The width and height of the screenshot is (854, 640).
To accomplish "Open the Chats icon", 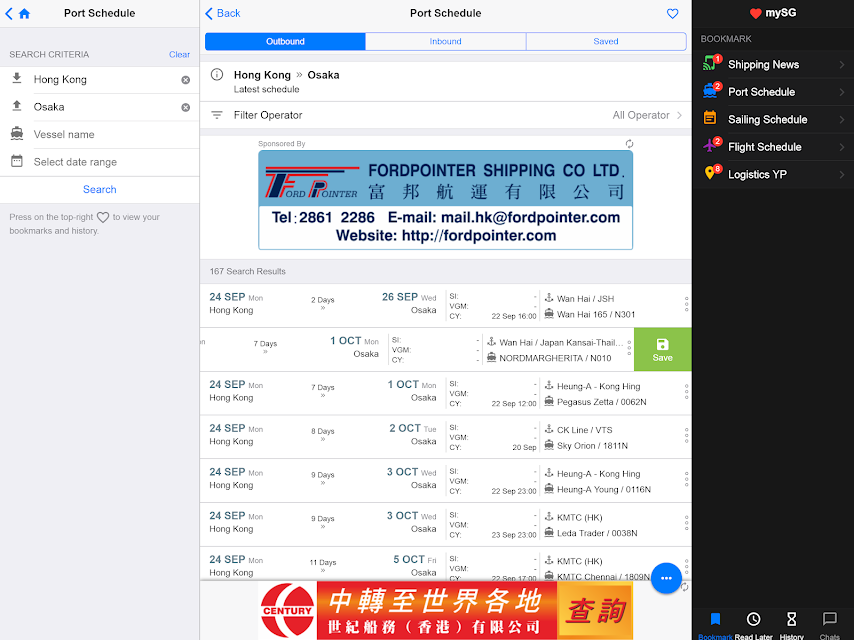I will [x=829, y=625].
